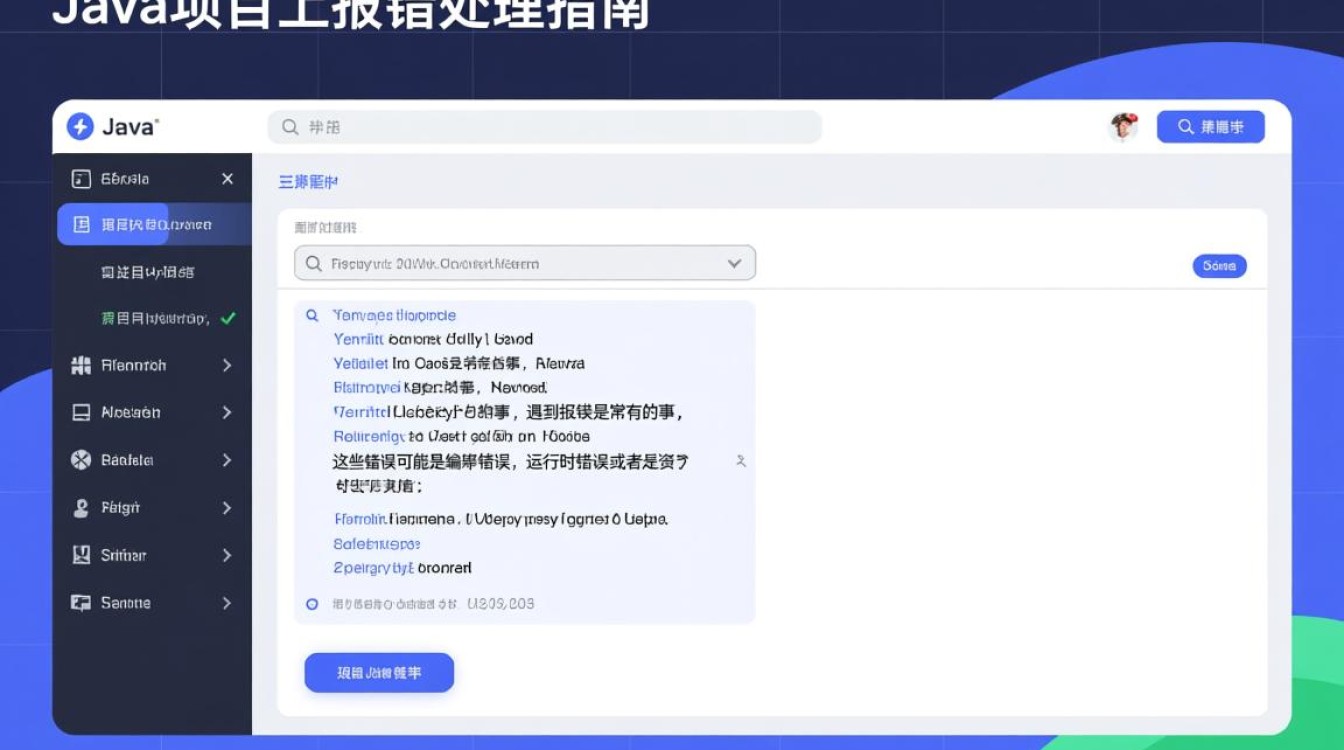Select the fourth result row ending 'Navoed'

(440, 387)
